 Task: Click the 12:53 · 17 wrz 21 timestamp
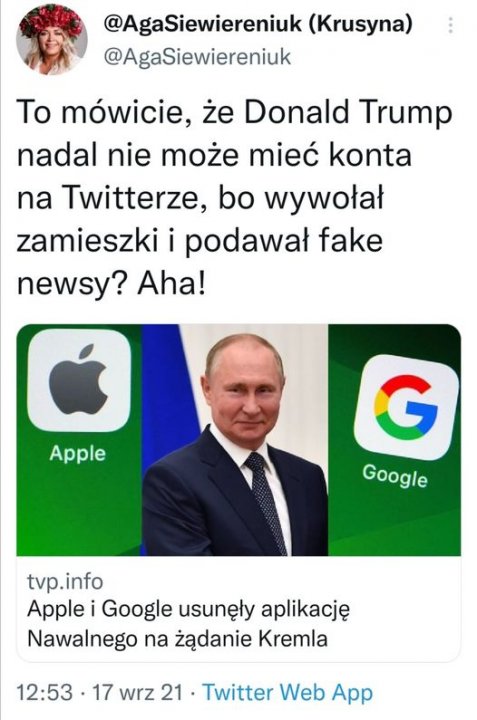pos(100,692)
